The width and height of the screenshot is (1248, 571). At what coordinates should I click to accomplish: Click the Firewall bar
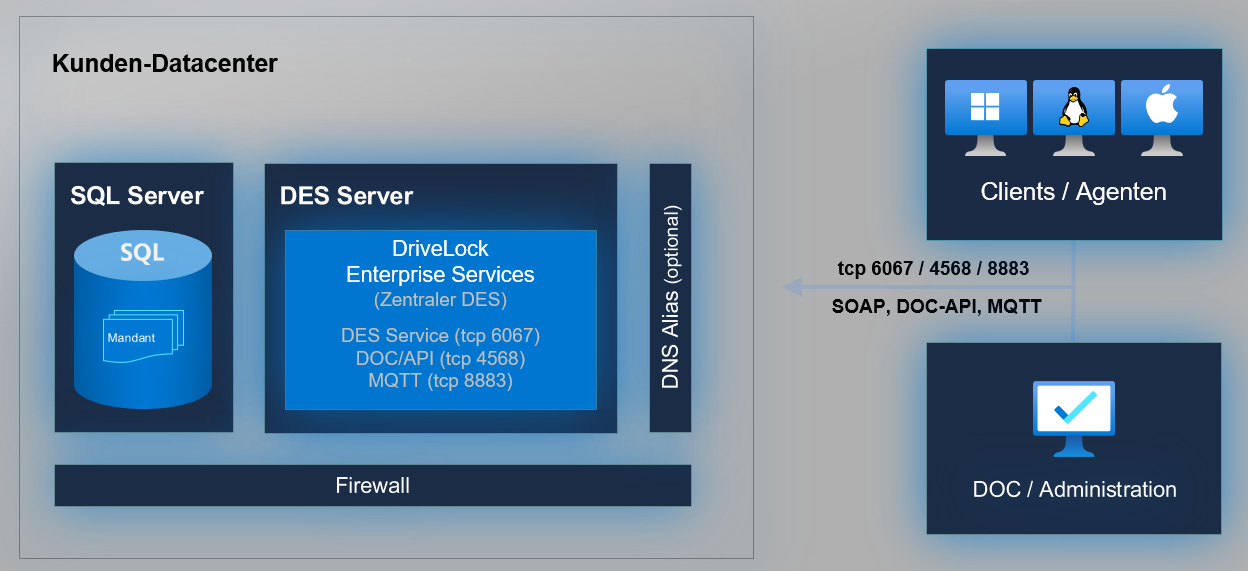(x=372, y=486)
